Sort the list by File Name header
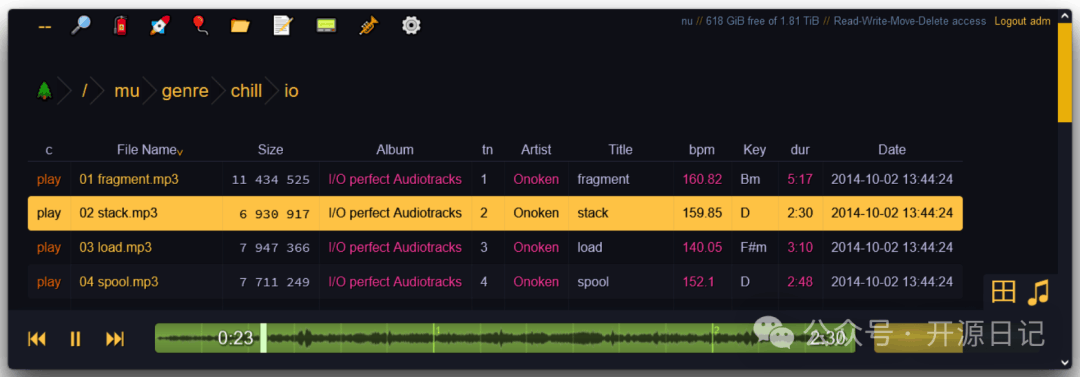1080x377 pixels. click(147, 150)
